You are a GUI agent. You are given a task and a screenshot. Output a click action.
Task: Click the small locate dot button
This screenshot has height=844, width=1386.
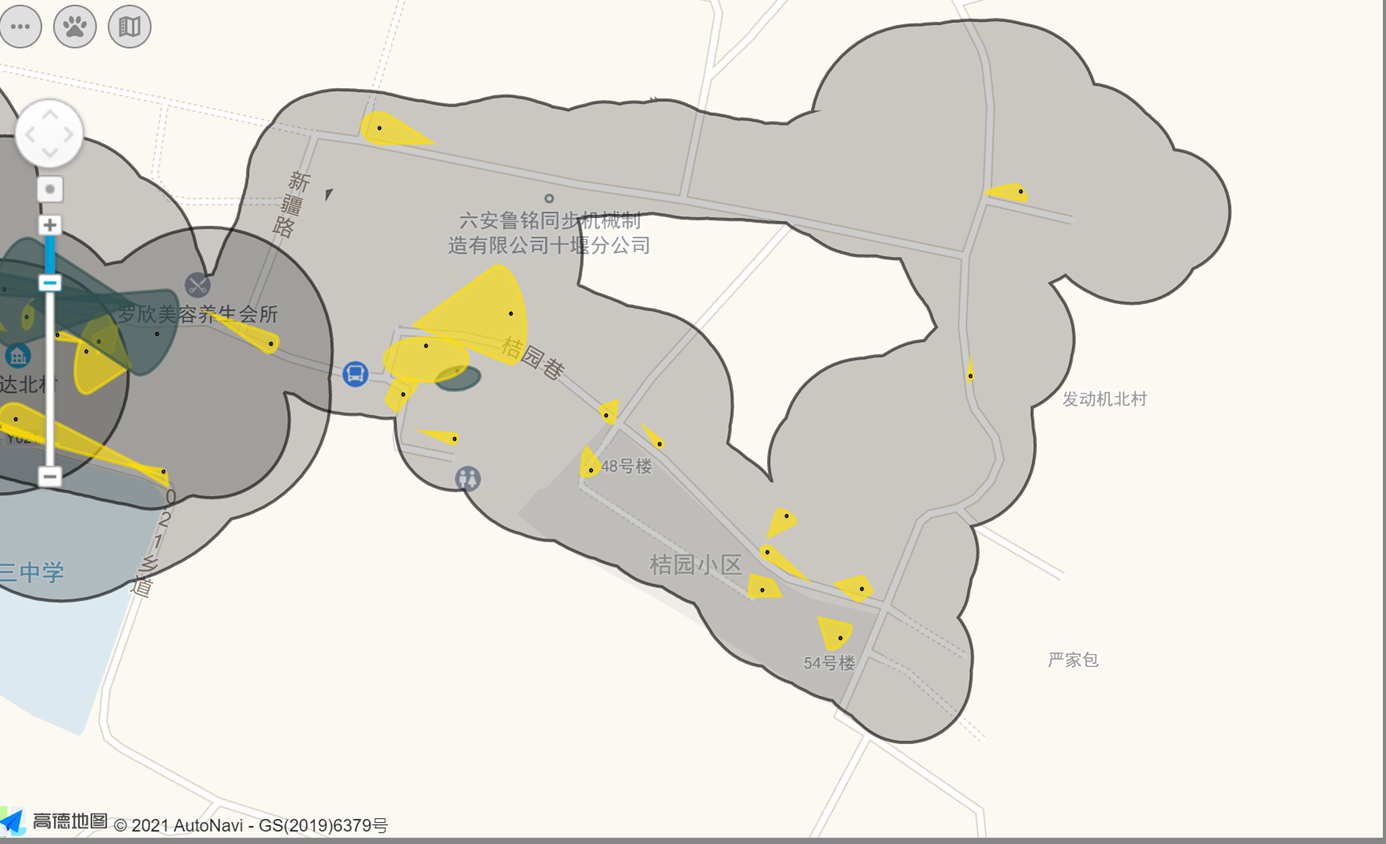(x=50, y=189)
